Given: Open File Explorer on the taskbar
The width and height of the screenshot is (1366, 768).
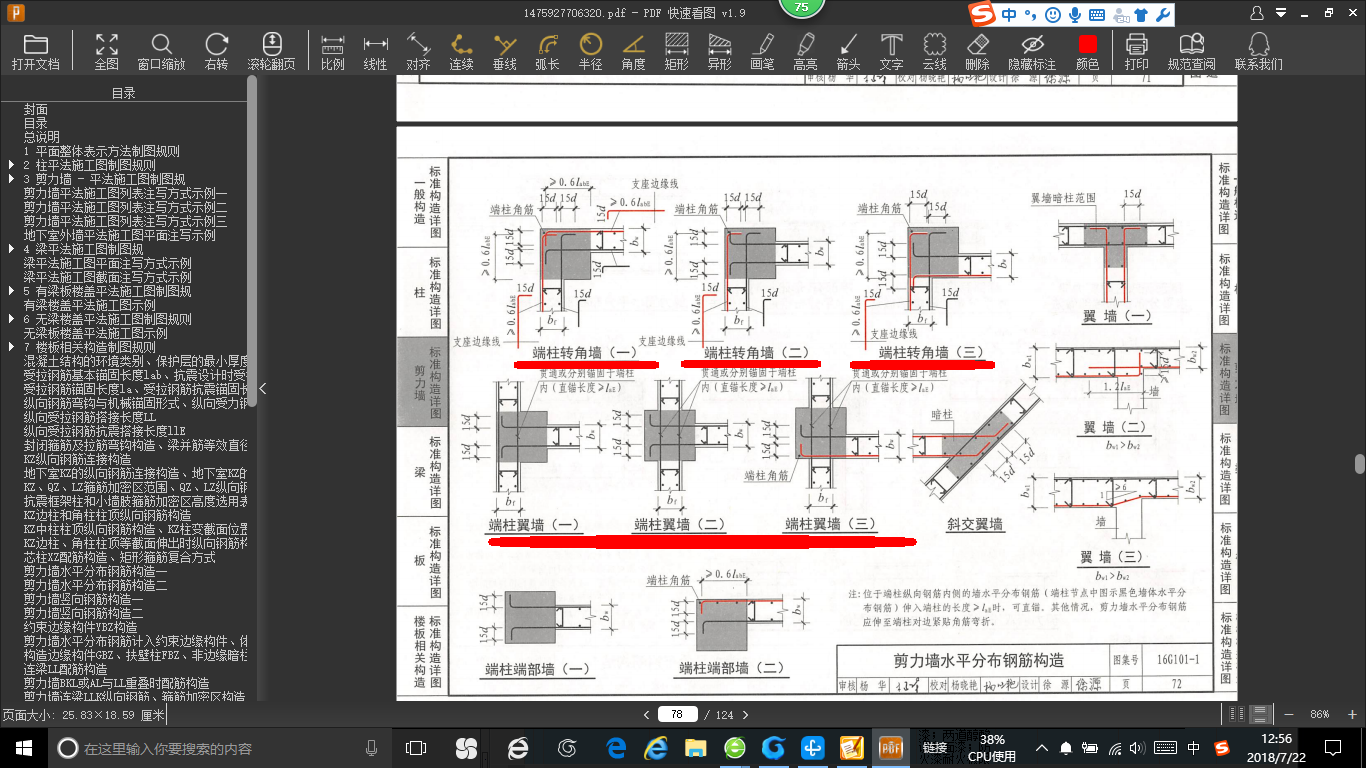Looking at the screenshot, I should (695, 747).
